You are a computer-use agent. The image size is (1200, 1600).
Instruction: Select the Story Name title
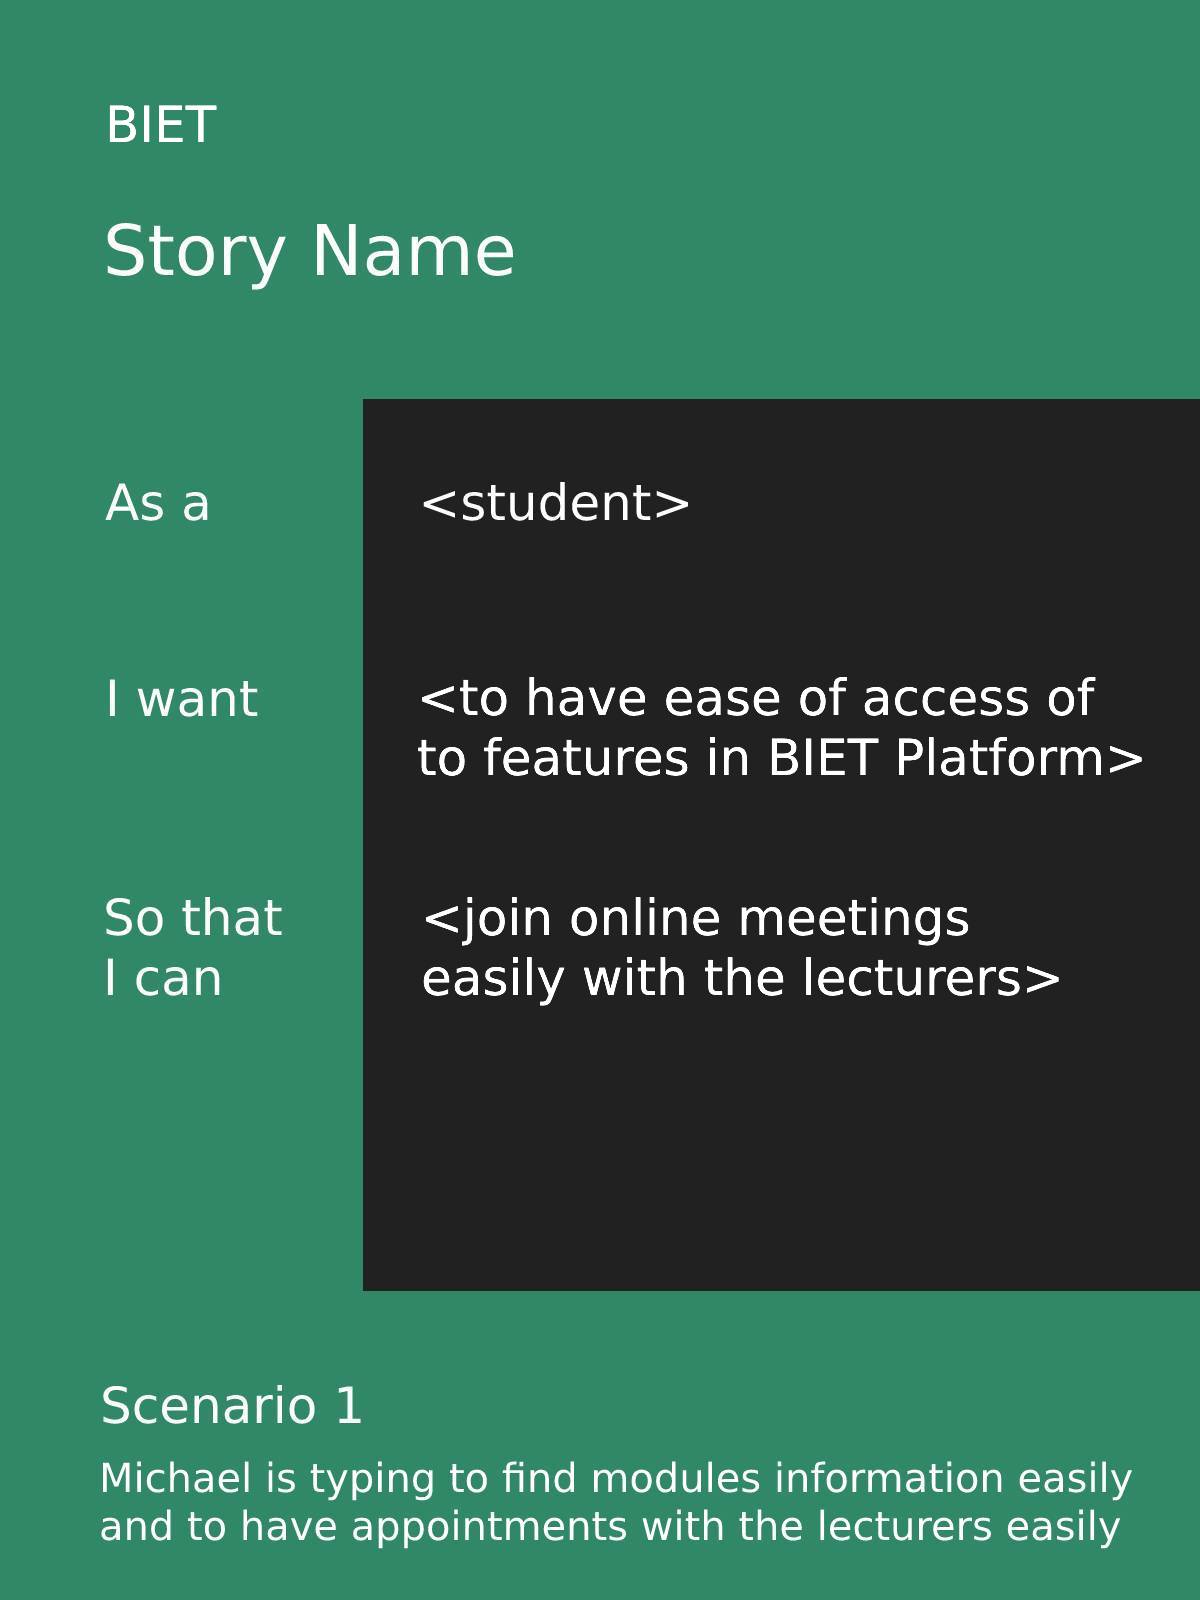(x=309, y=251)
